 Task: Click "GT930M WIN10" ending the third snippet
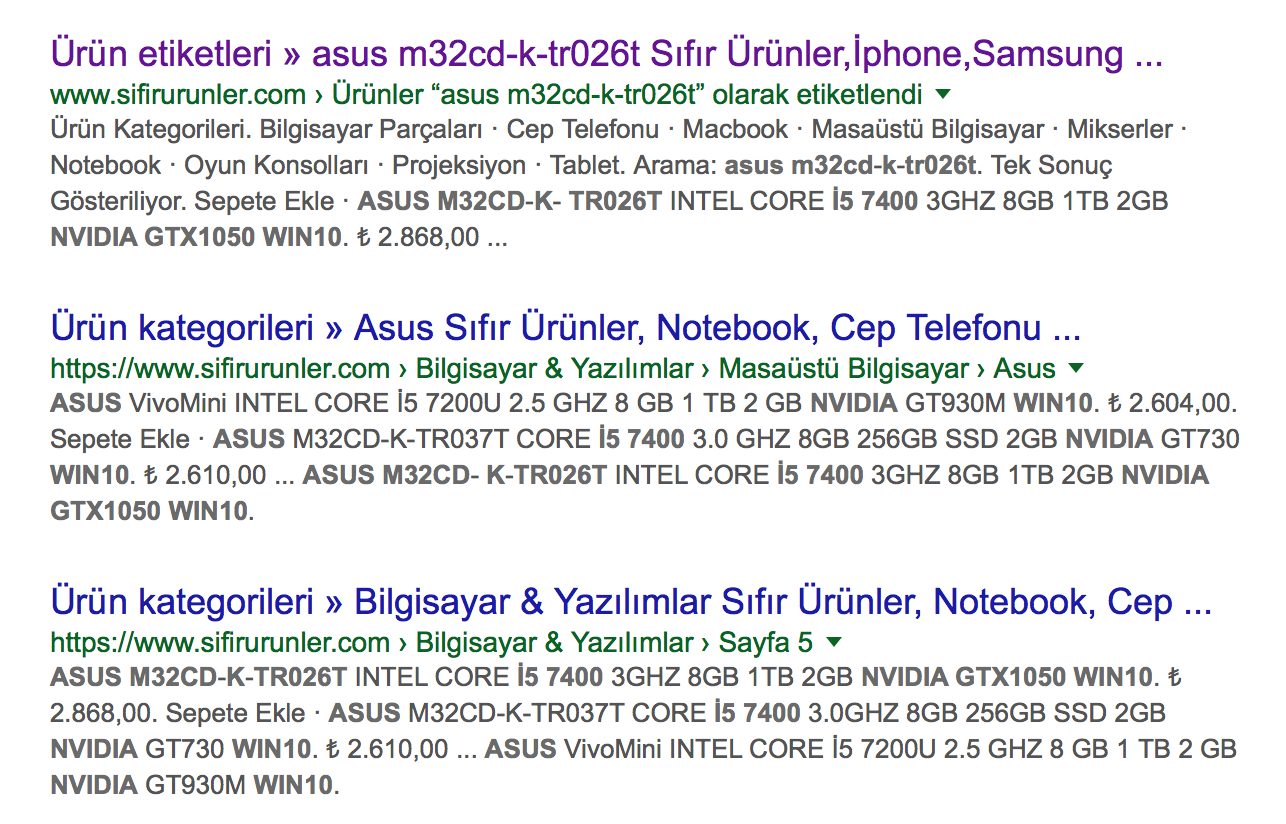click(237, 785)
